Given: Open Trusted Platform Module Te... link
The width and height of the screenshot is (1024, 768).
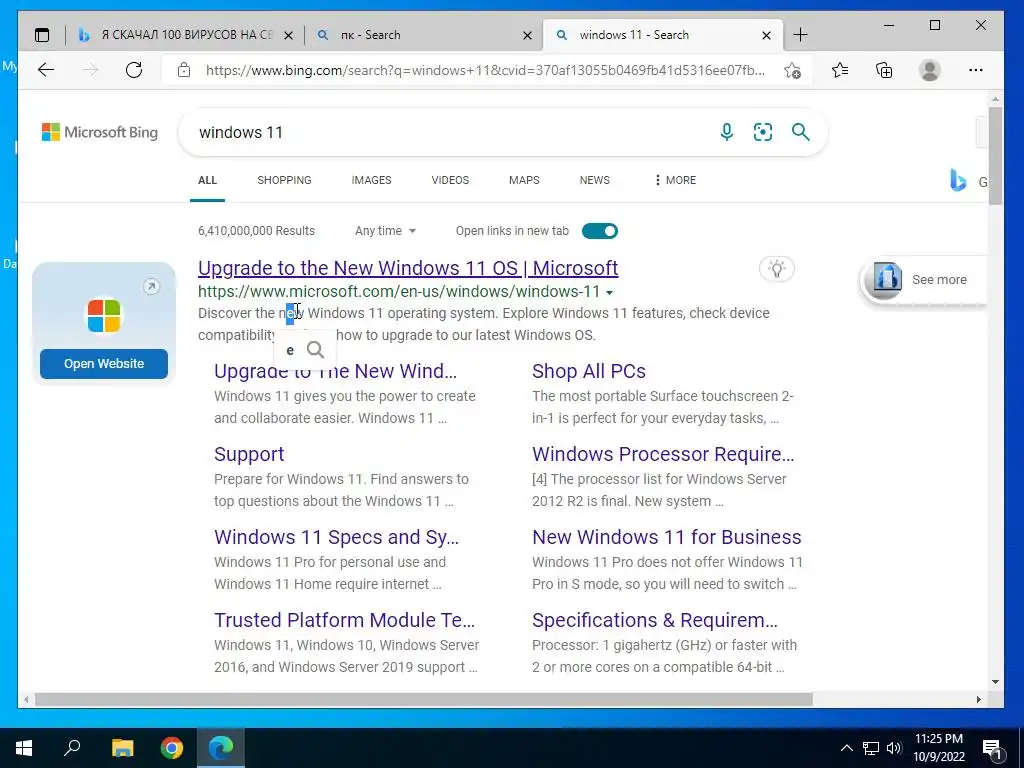Looking at the screenshot, I should 344,620.
